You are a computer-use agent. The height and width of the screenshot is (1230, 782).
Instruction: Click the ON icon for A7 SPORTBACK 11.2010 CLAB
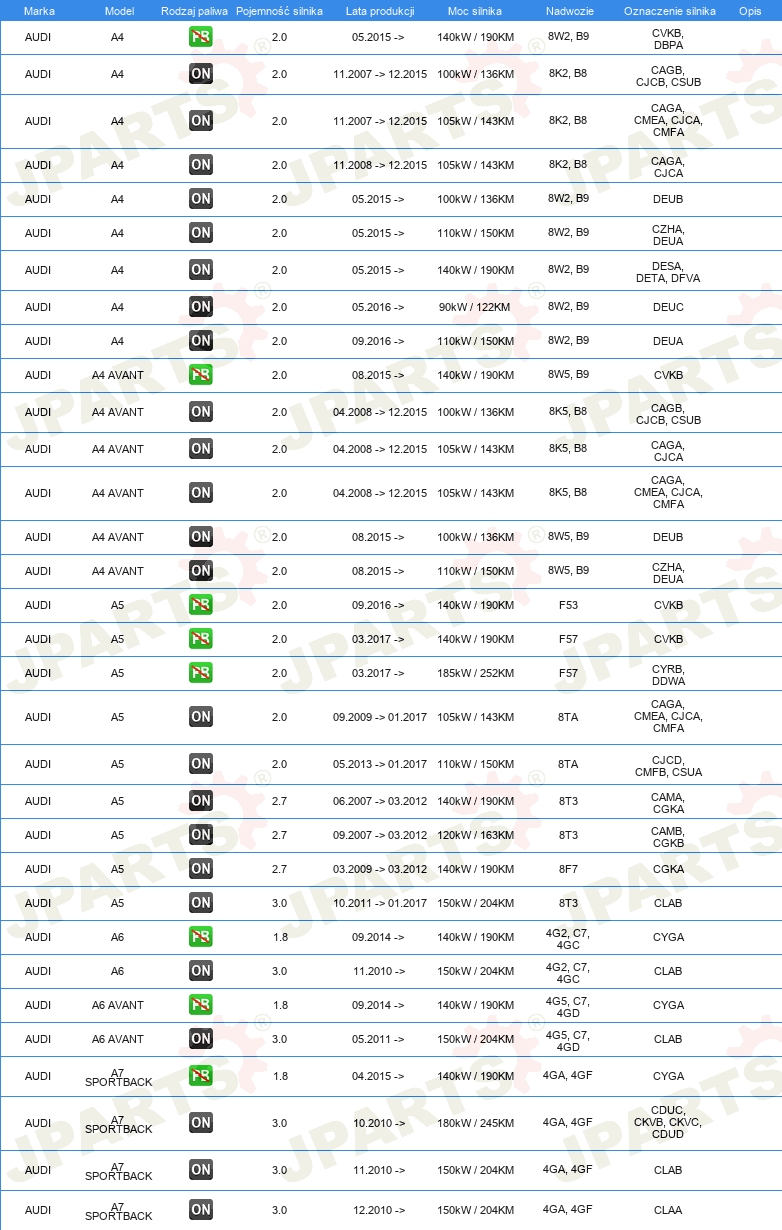(x=201, y=1170)
